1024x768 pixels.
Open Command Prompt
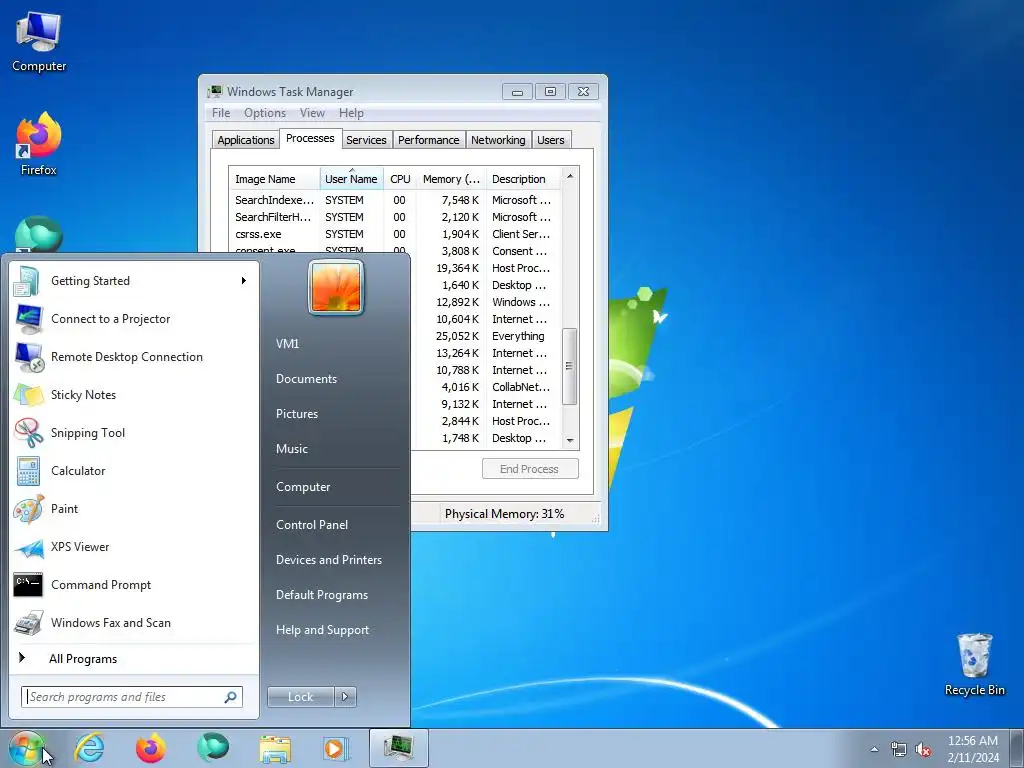tap(134, 584)
